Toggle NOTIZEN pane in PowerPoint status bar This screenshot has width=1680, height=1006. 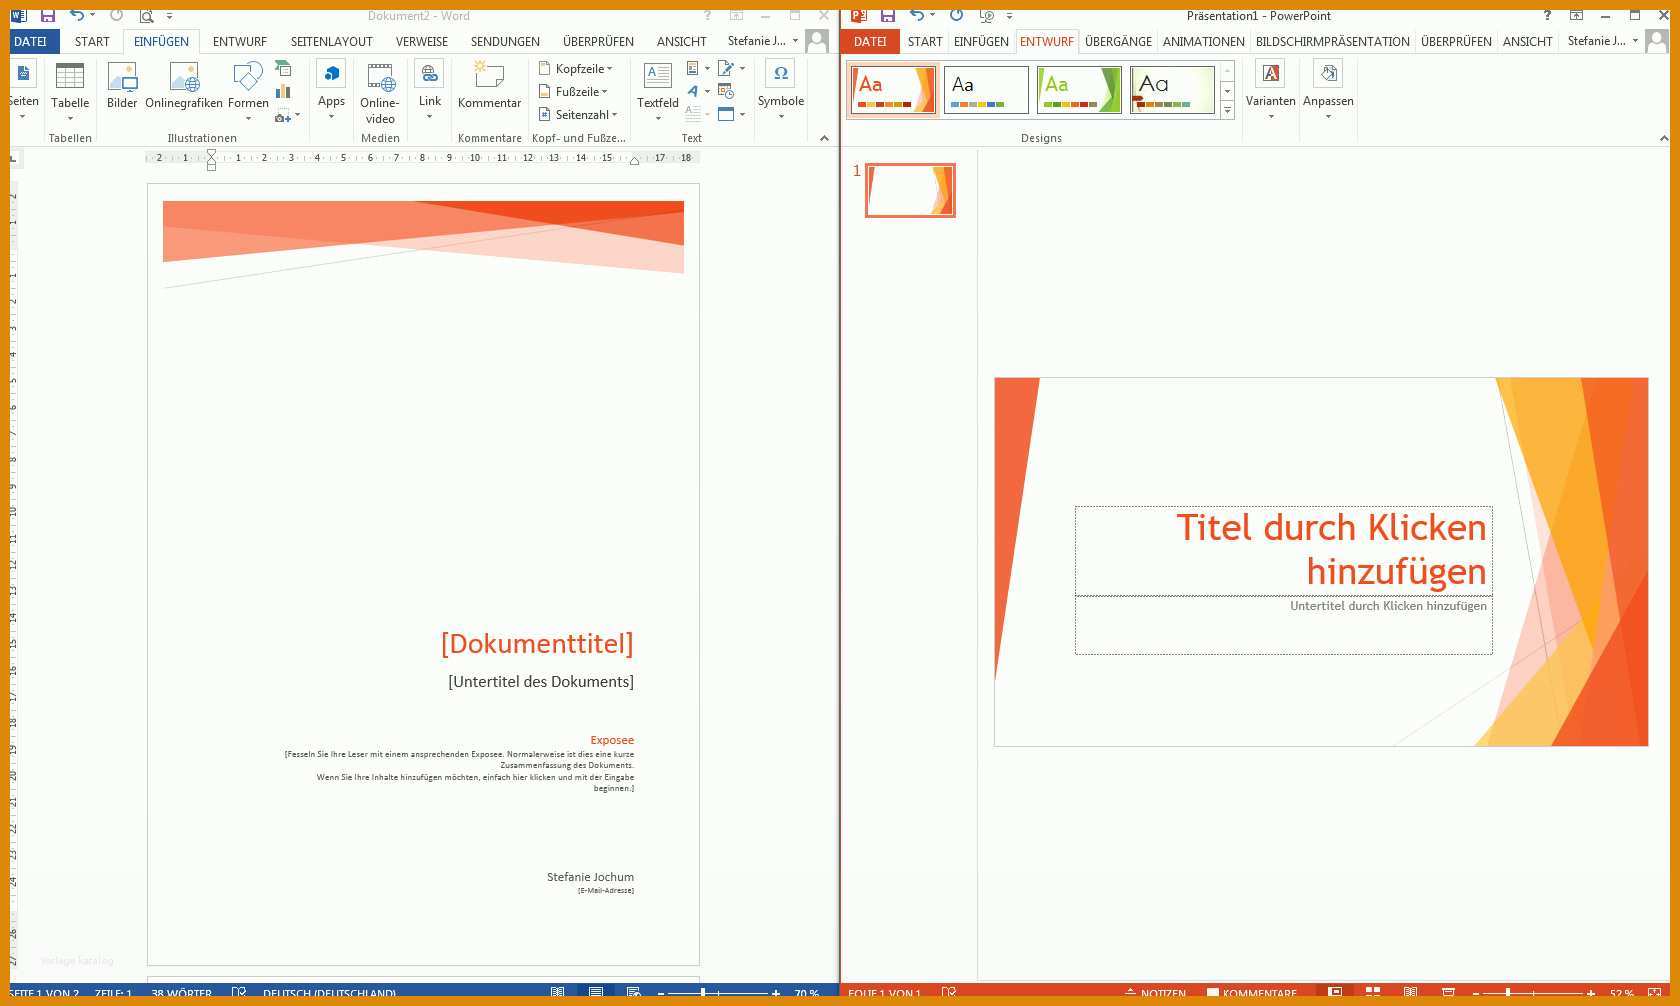(x=1155, y=993)
